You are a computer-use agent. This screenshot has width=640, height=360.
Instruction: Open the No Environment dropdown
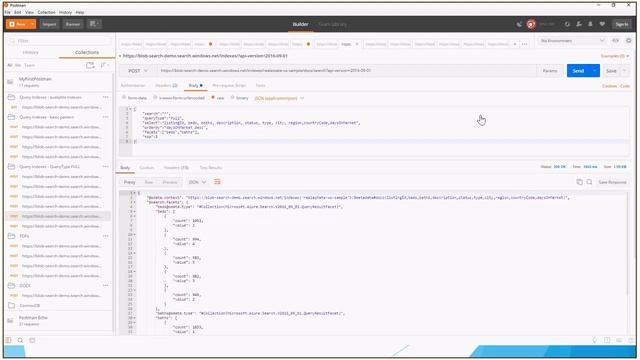[572, 40]
